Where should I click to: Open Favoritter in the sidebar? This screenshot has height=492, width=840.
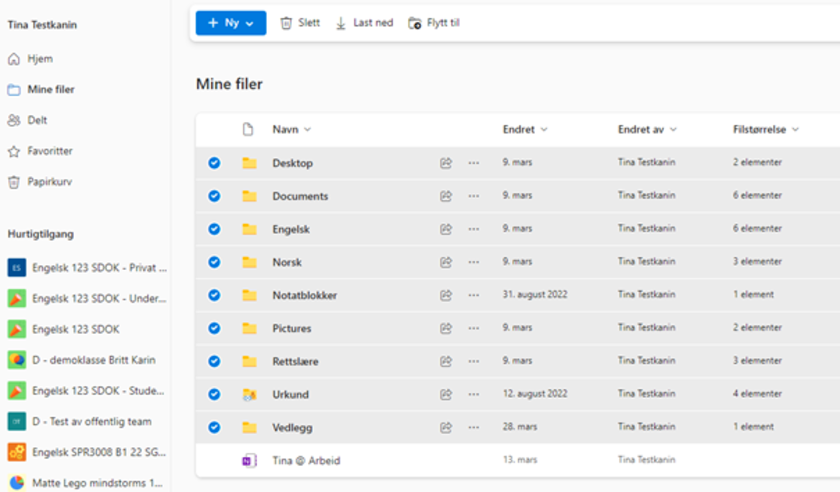pyautogui.click(x=40, y=151)
